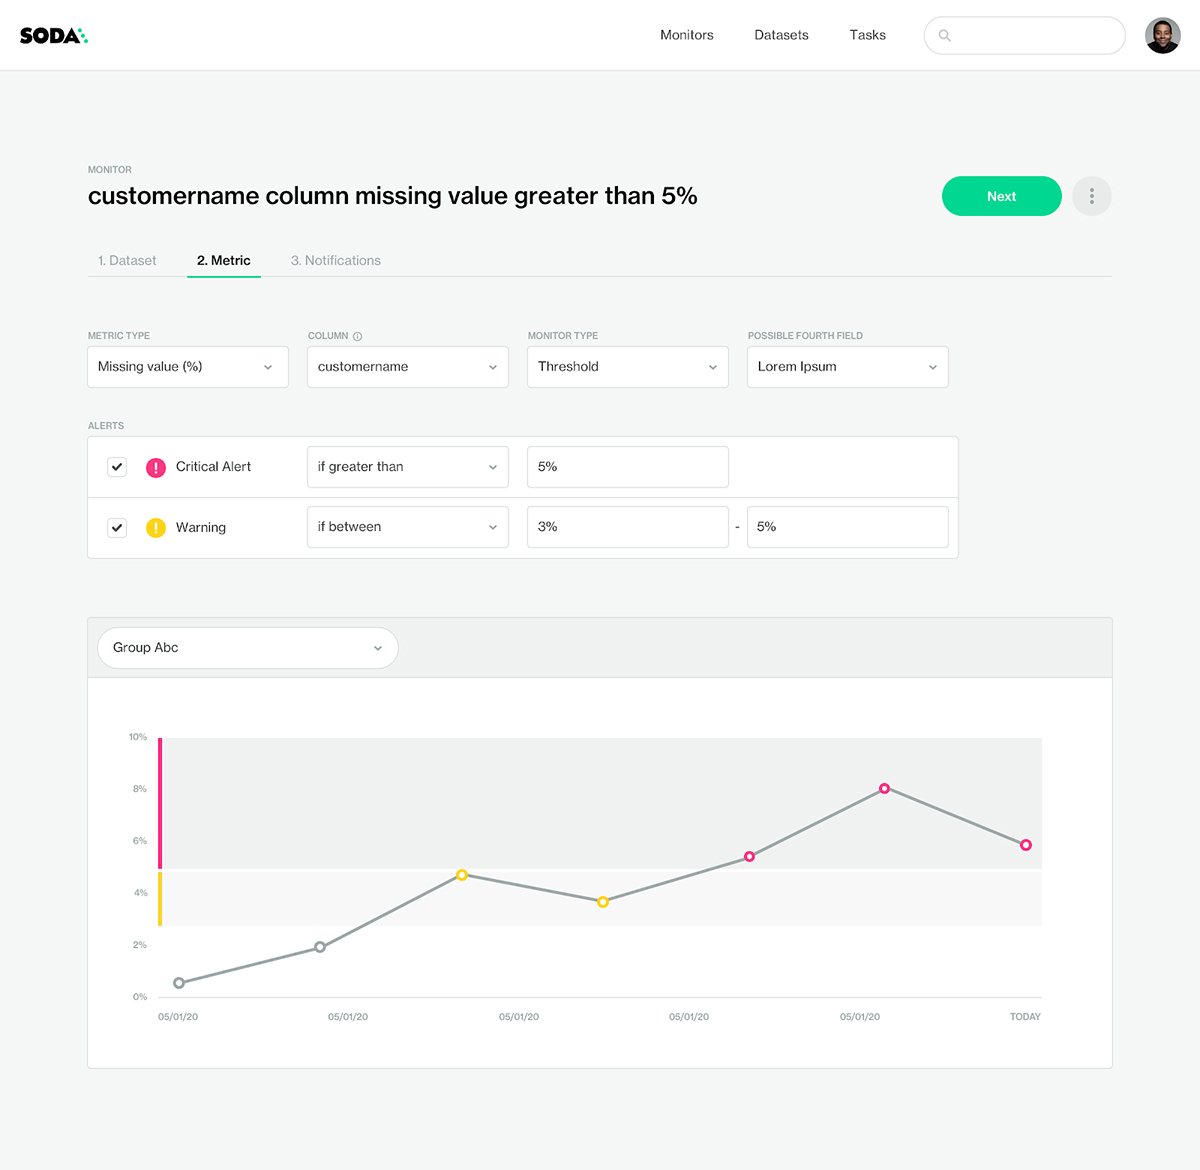Click the info icon next to Column label
This screenshot has width=1200, height=1170.
pos(358,335)
